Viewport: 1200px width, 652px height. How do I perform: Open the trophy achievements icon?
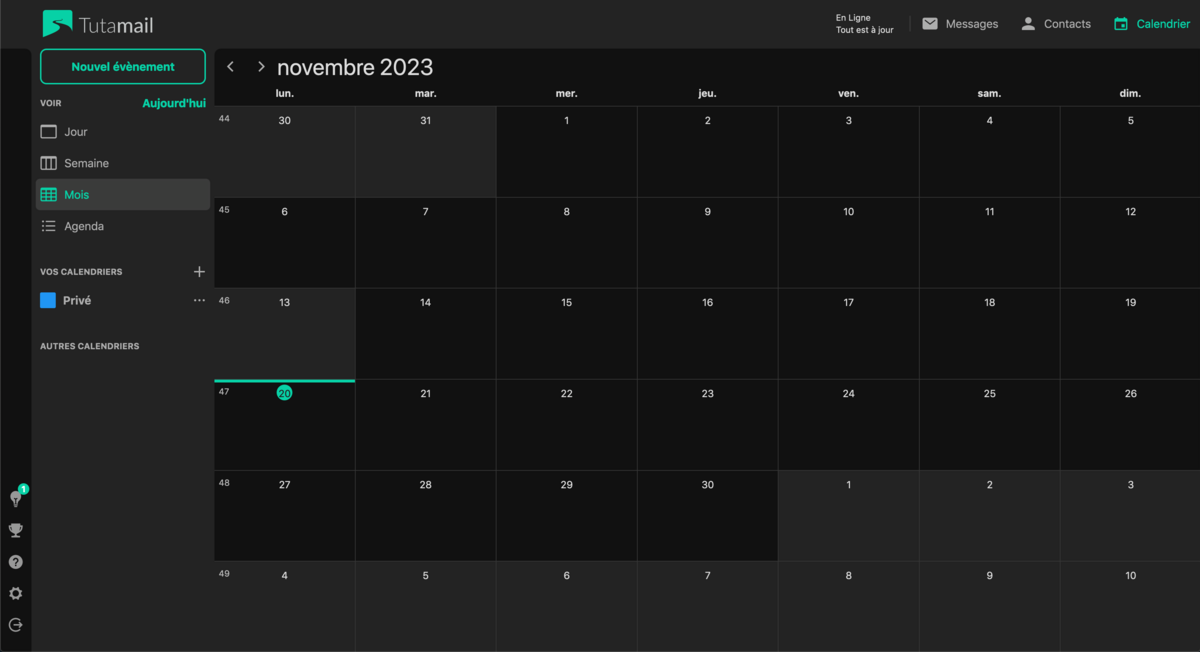pyautogui.click(x=15, y=529)
